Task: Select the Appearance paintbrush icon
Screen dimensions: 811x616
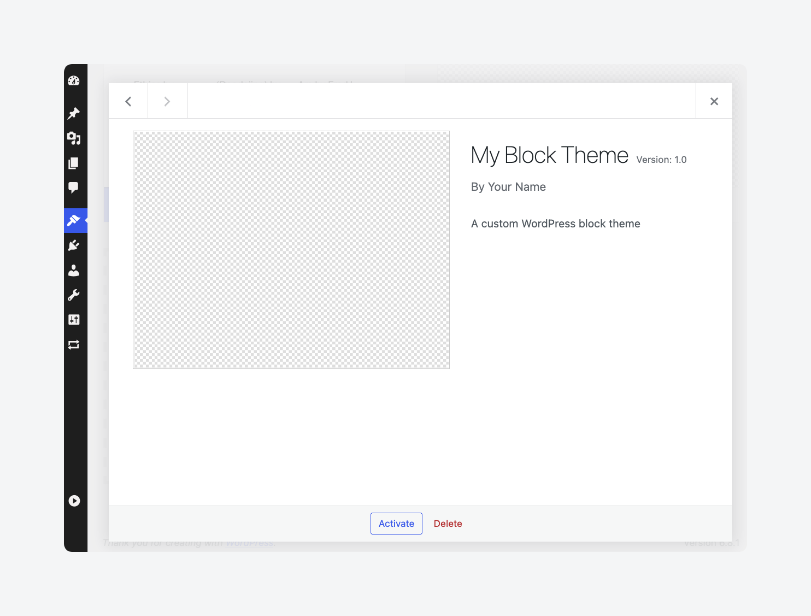Action: [74, 220]
